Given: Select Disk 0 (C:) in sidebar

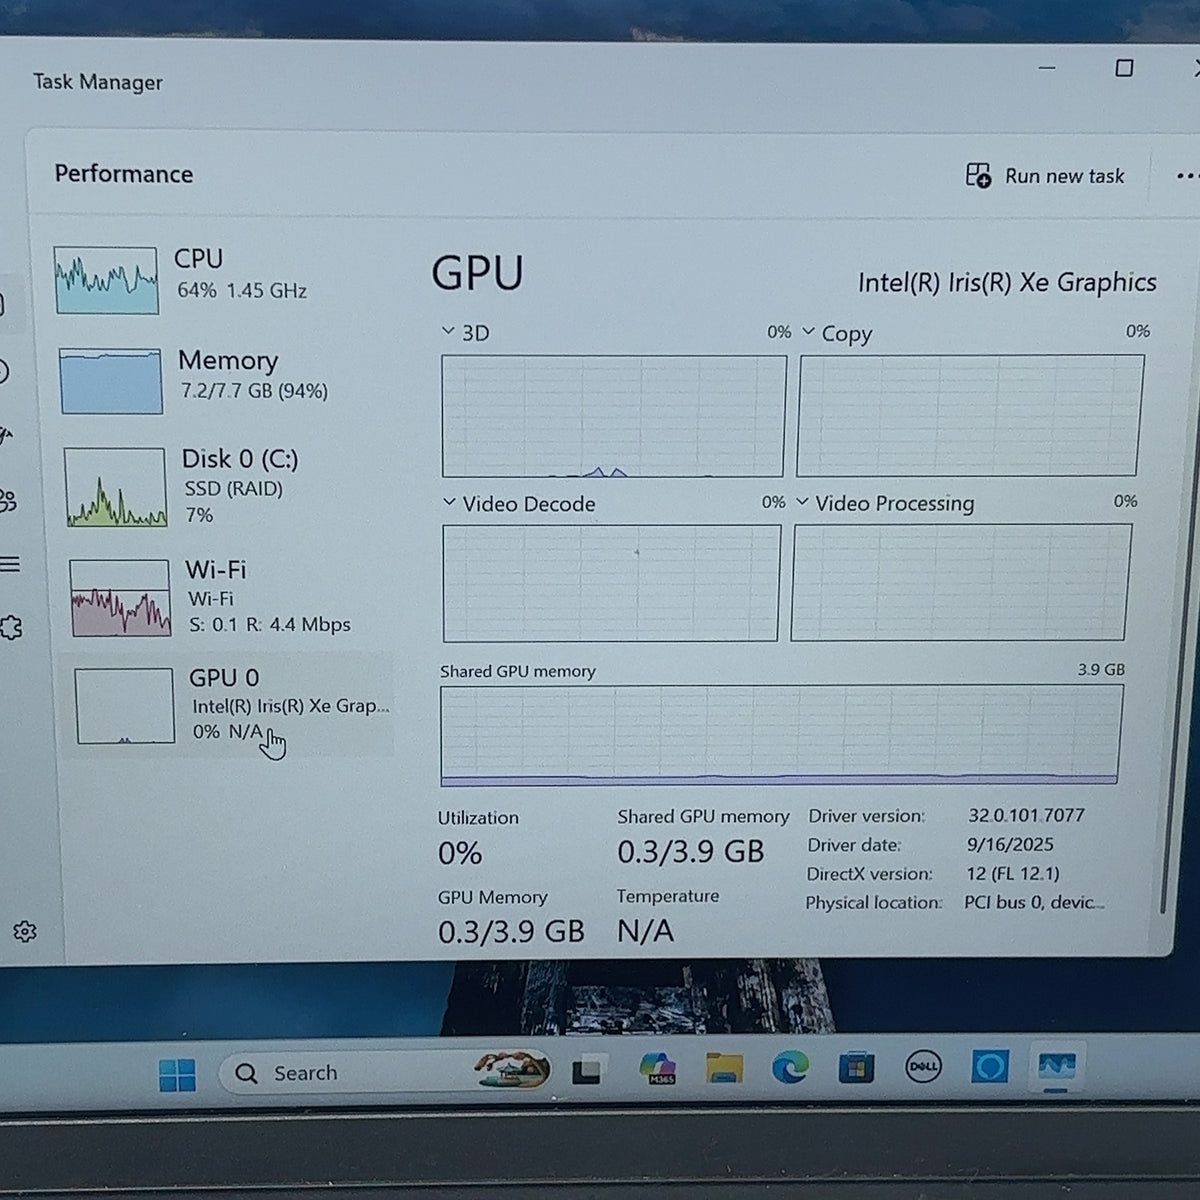Looking at the screenshot, I should (x=226, y=486).
